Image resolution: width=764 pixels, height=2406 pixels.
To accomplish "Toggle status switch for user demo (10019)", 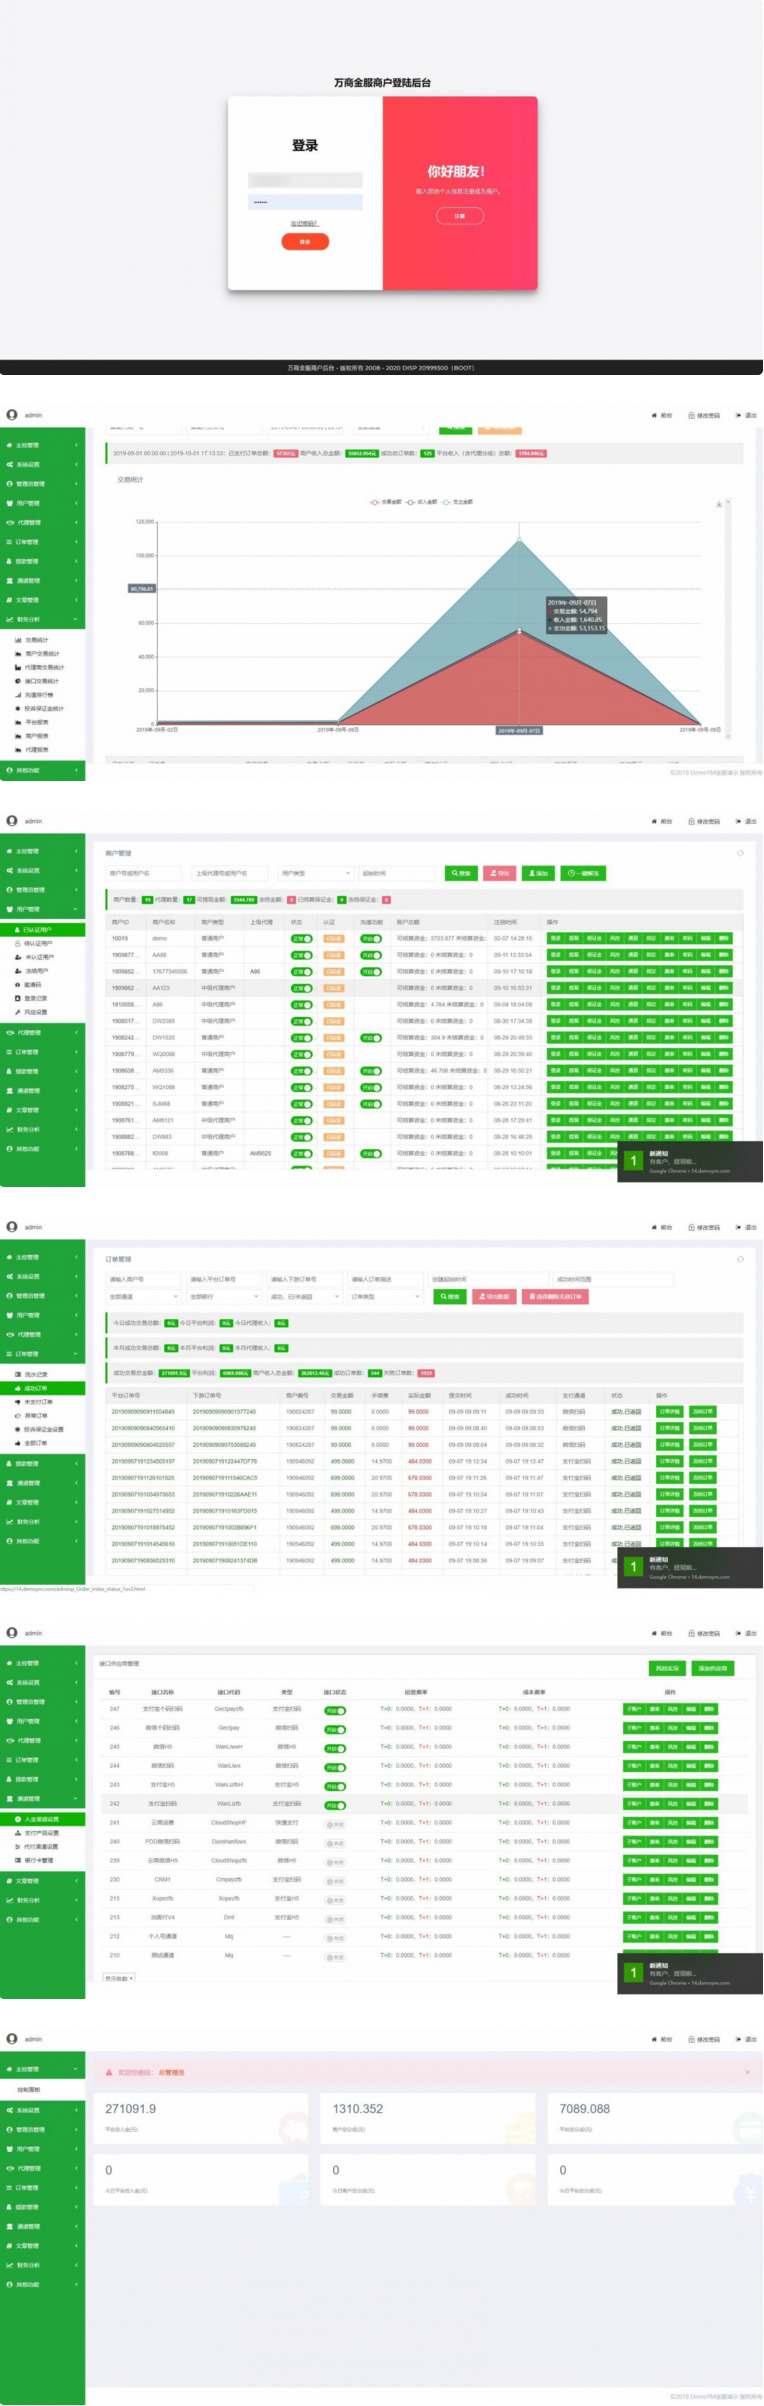I will coord(301,938).
